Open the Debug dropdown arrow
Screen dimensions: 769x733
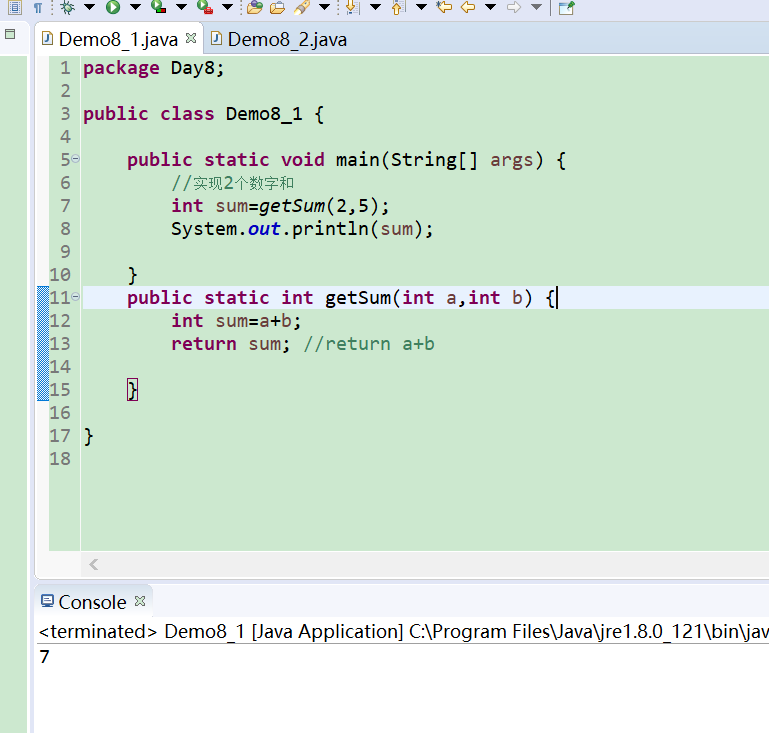[89, 7]
